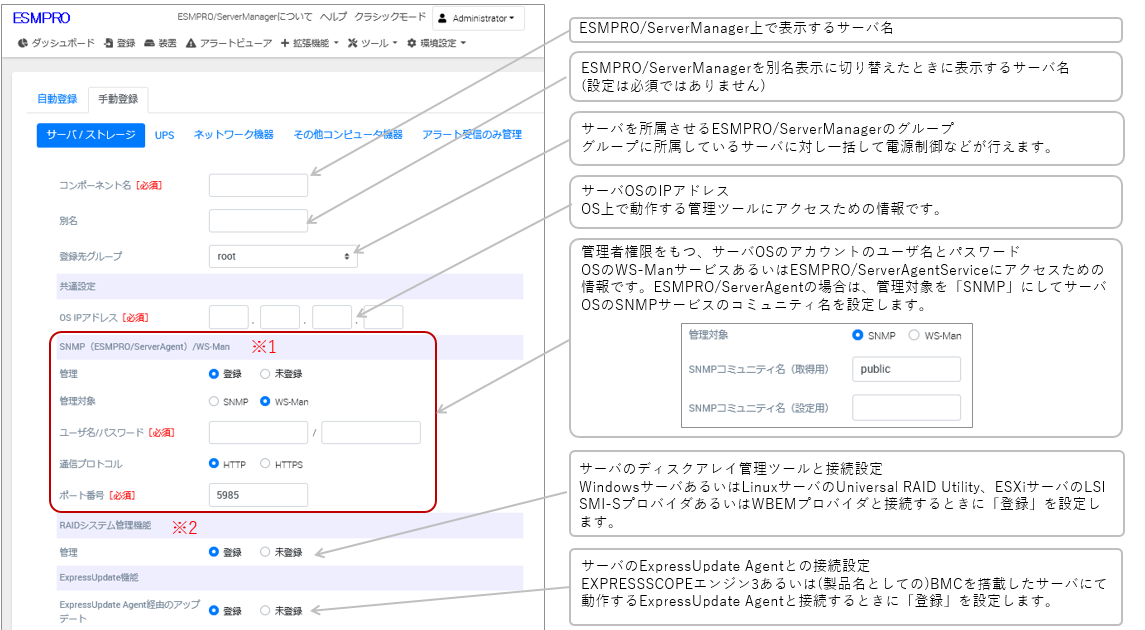This screenshot has height=630, width=1145.
Task: Open the ヘルプ link
Action: pyautogui.click(x=333, y=17)
